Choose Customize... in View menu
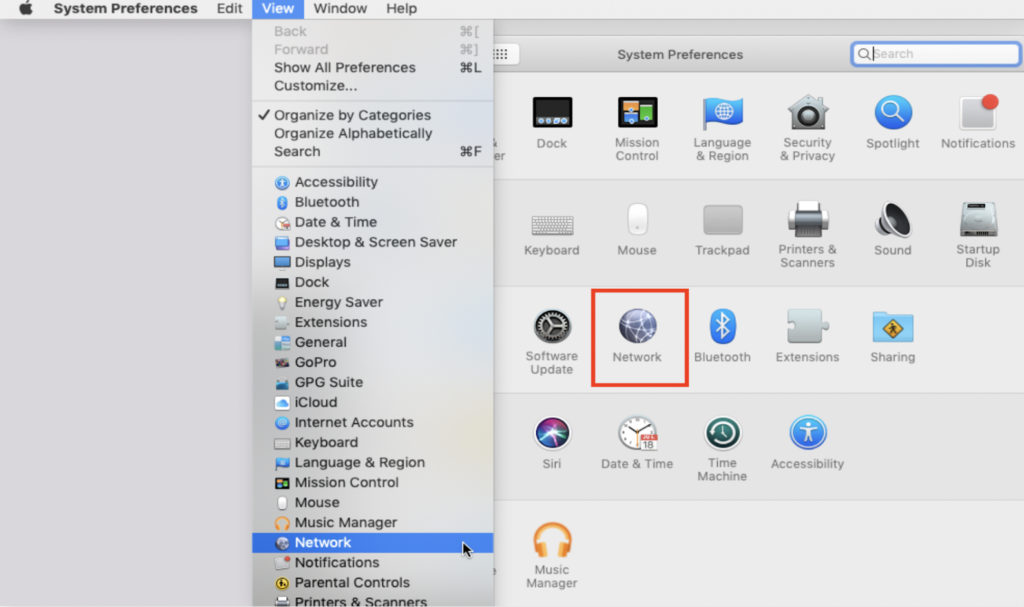The height and width of the screenshot is (607, 1024). click(x=373, y=86)
